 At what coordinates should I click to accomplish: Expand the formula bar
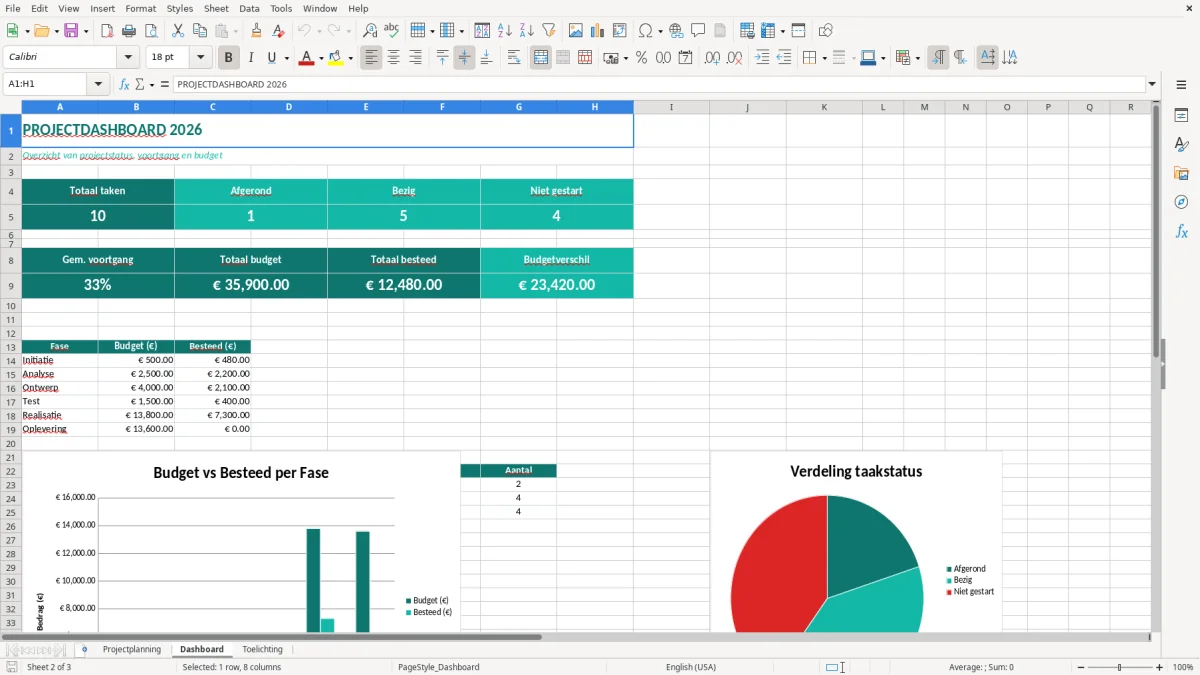click(1152, 85)
